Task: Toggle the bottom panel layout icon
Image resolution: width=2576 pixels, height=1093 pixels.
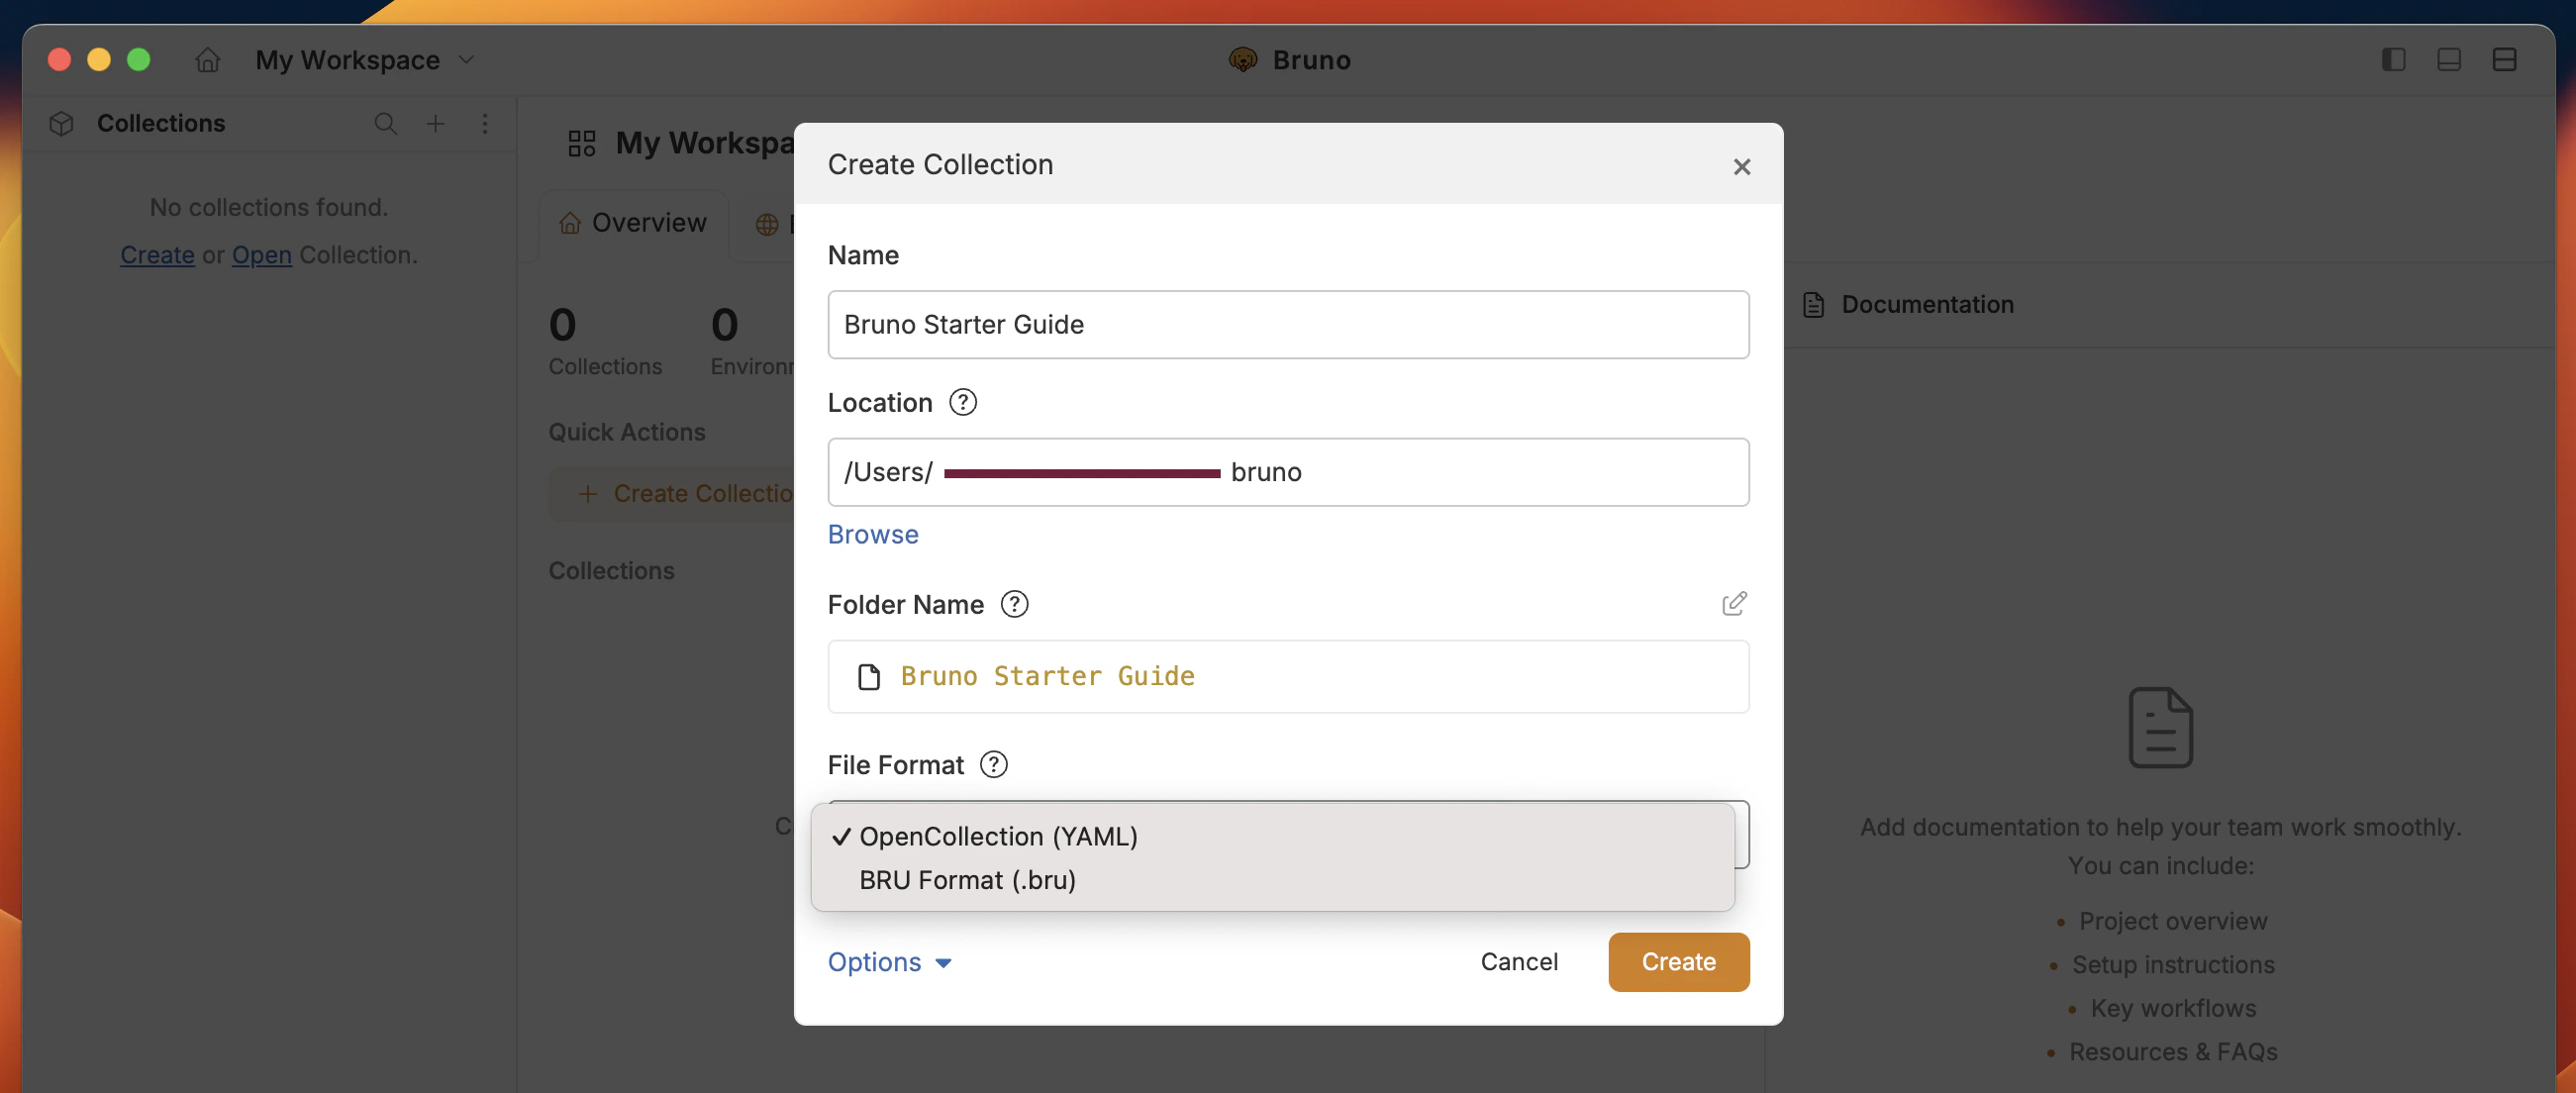Action: 2448,59
